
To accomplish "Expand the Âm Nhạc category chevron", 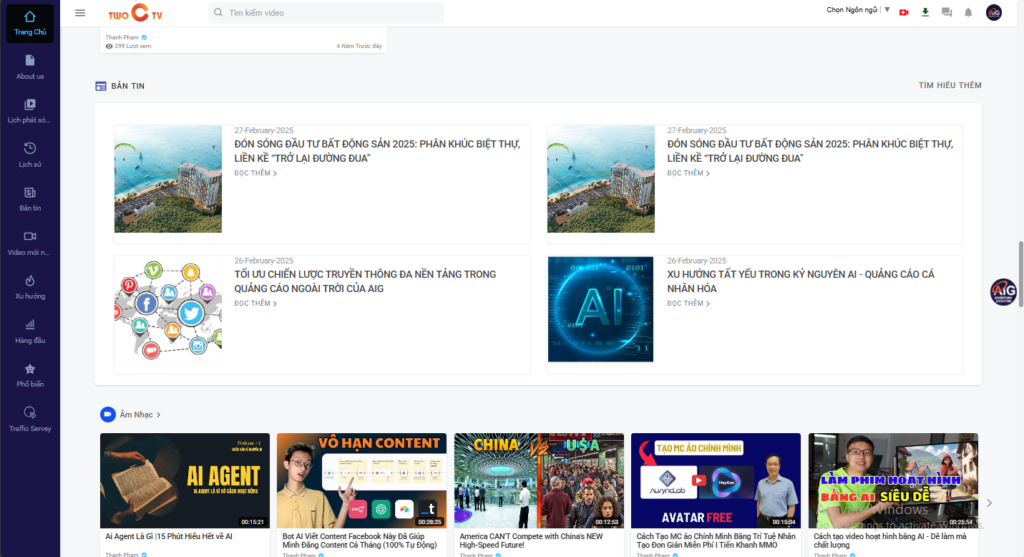I will [x=159, y=415].
